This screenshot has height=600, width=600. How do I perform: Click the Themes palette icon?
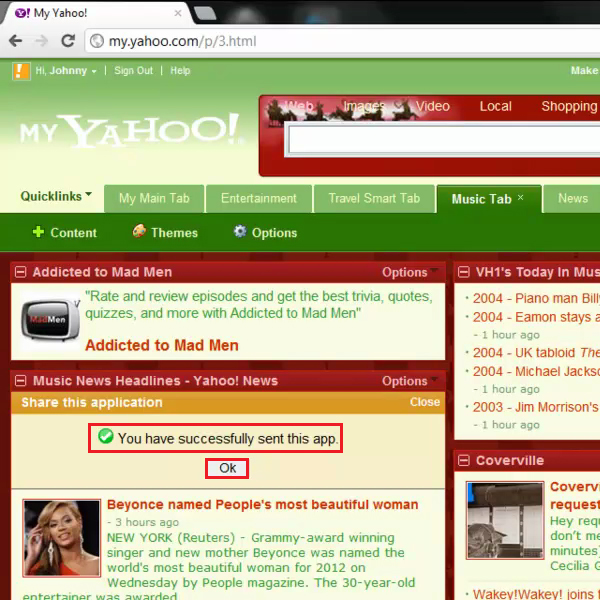click(139, 231)
